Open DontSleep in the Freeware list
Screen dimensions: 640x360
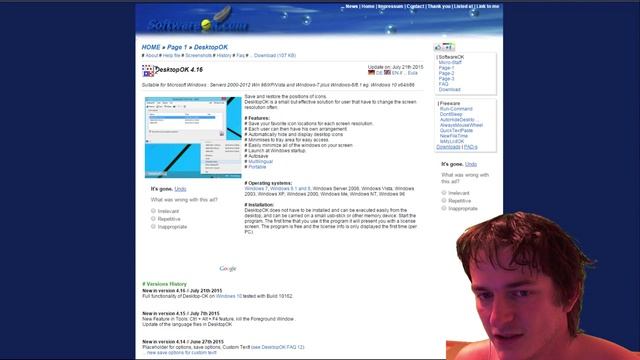coord(451,114)
